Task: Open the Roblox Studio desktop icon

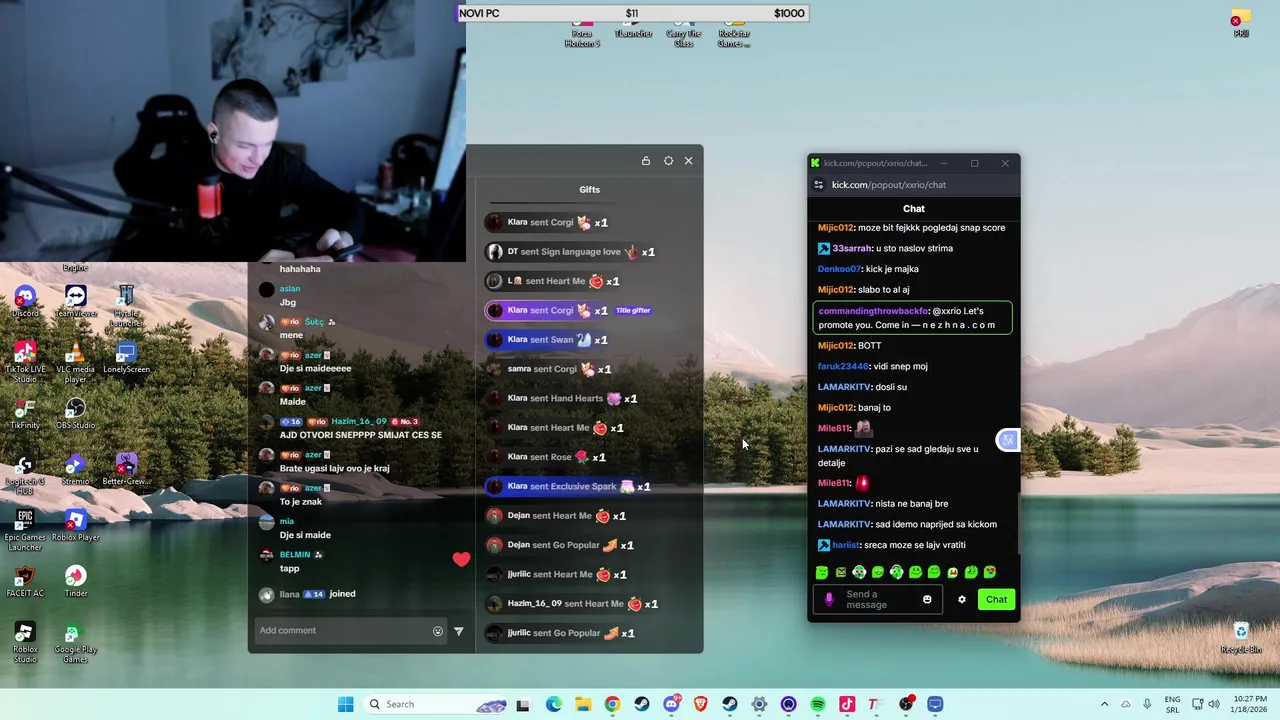Action: pos(25,642)
